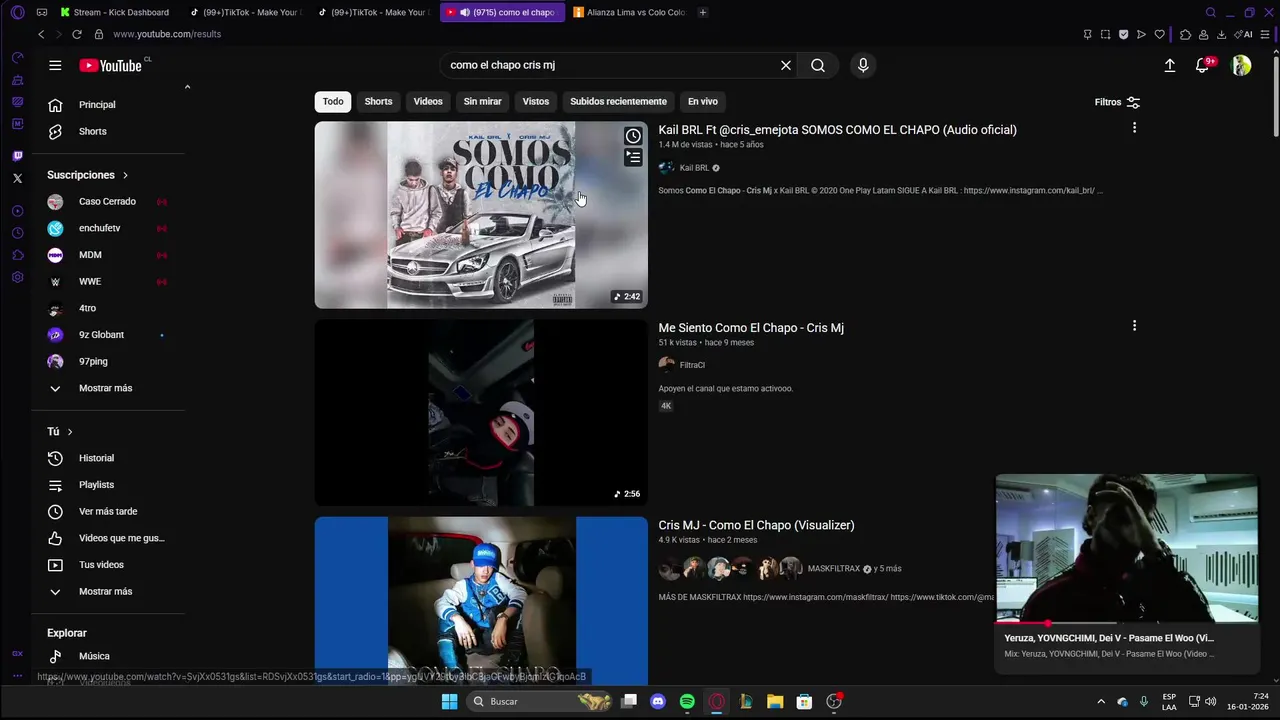Image resolution: width=1280 pixels, height=720 pixels.
Task: Open the Create upload icon
Action: [1170, 65]
